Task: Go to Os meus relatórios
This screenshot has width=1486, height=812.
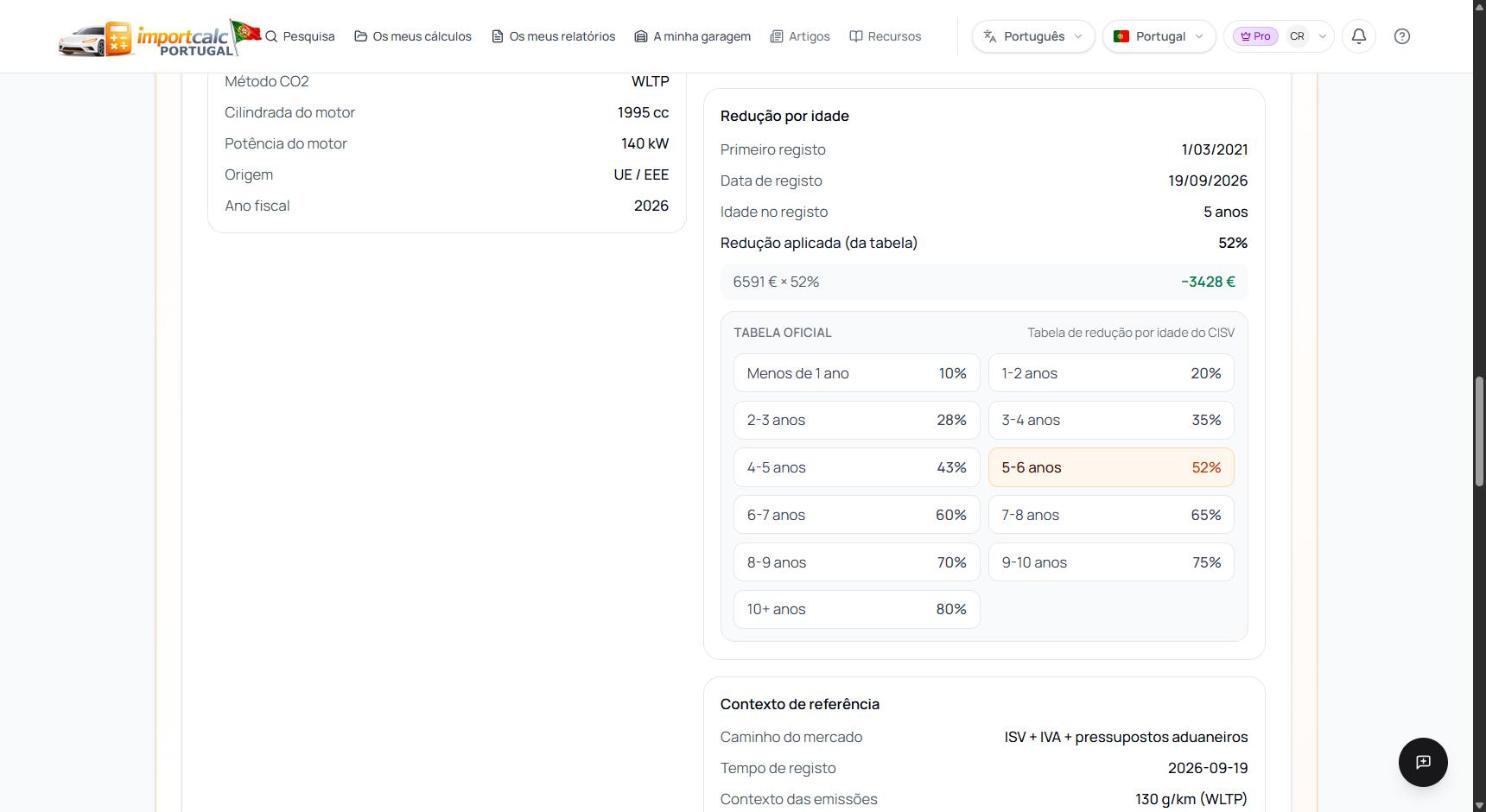Action: [x=553, y=36]
